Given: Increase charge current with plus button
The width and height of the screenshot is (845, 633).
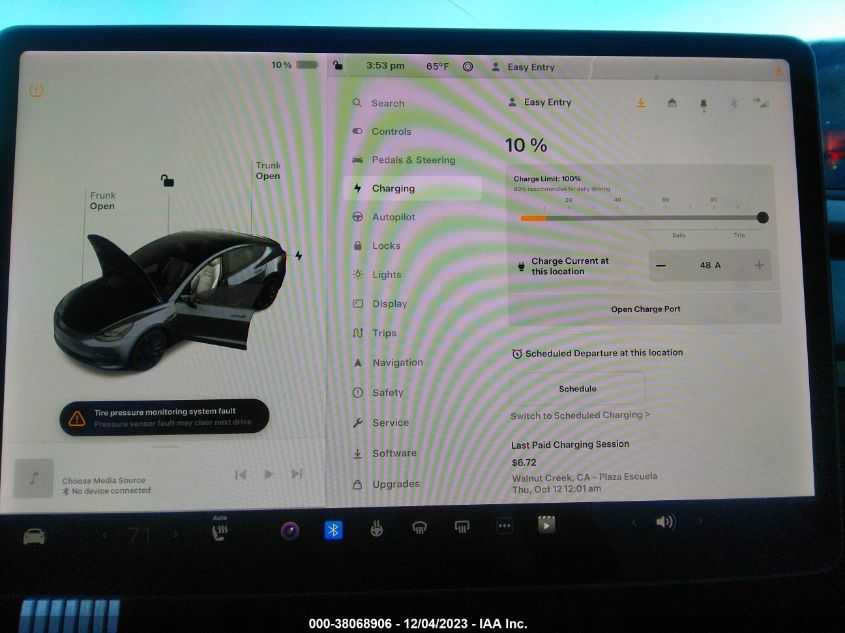Looking at the screenshot, I should click(759, 265).
